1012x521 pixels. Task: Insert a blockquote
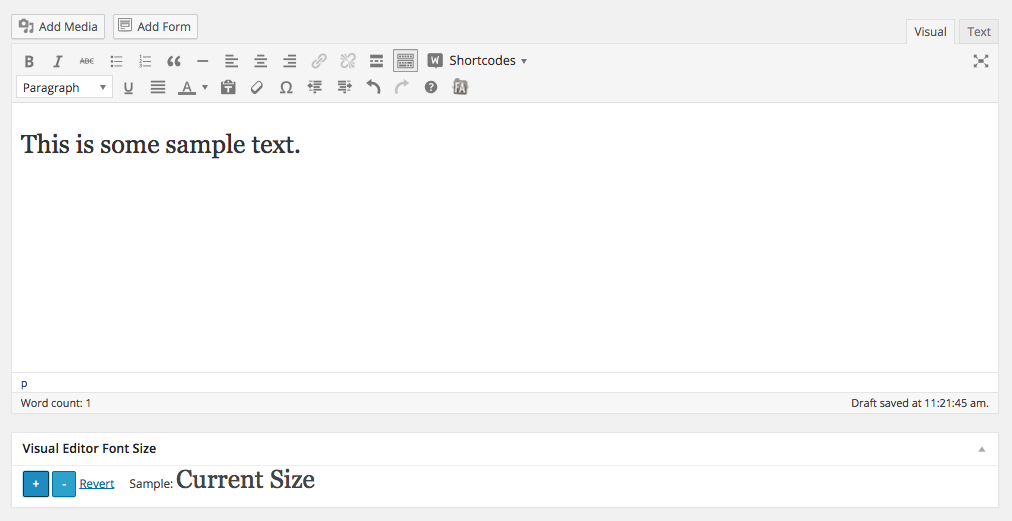(x=174, y=61)
